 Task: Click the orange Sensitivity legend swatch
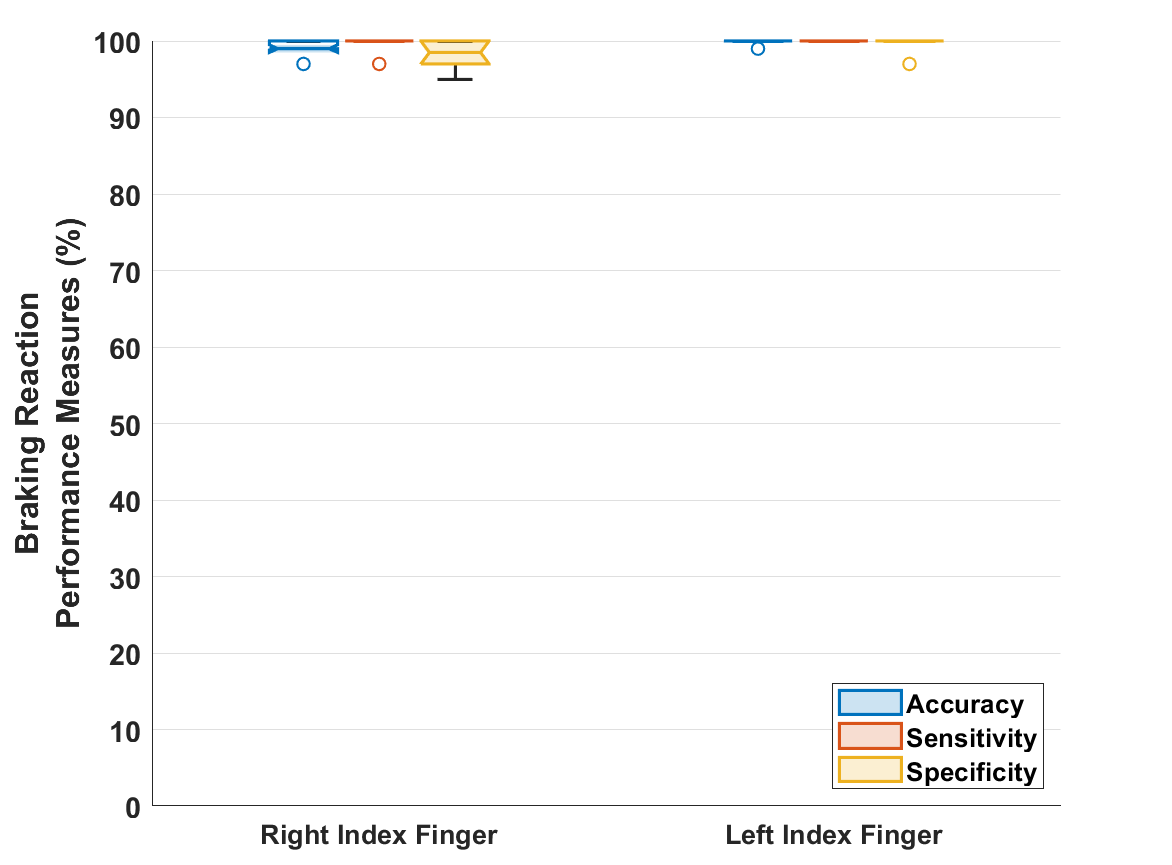point(870,737)
